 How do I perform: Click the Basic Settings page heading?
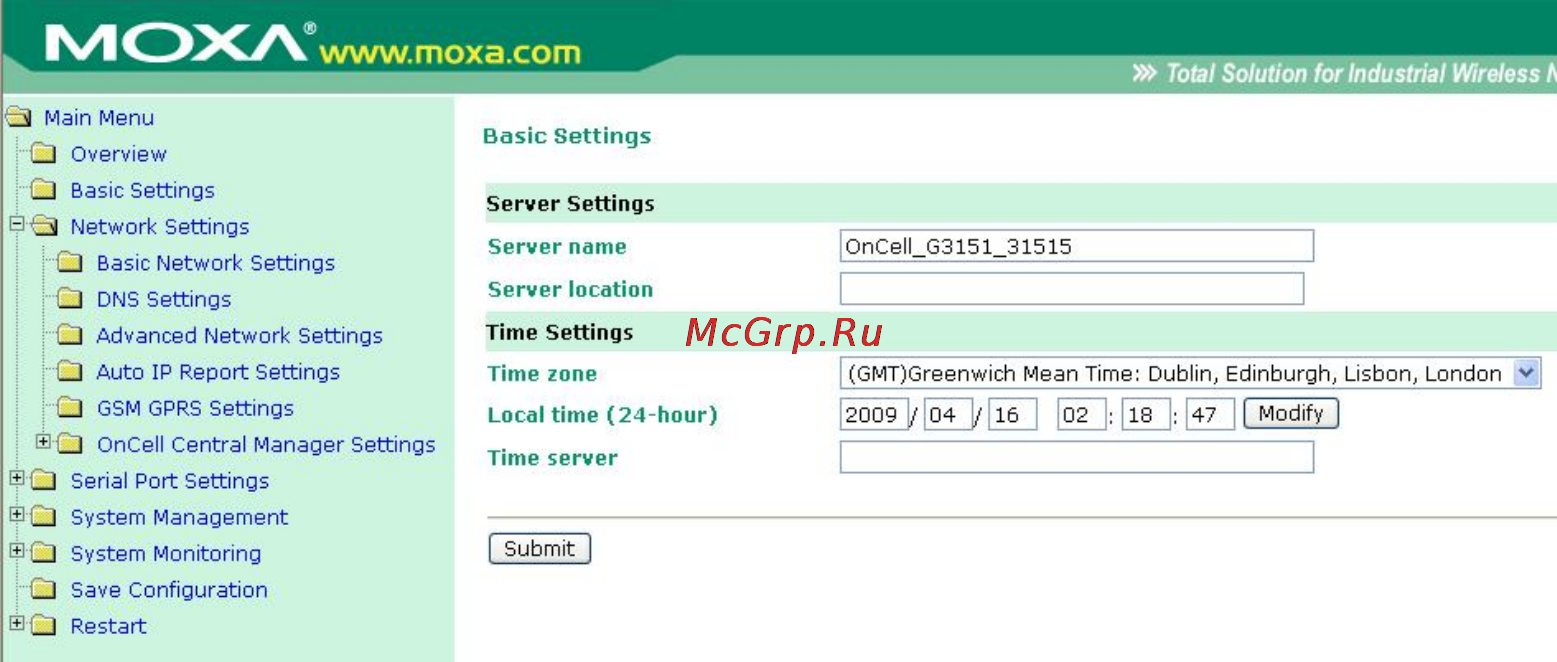coord(567,137)
